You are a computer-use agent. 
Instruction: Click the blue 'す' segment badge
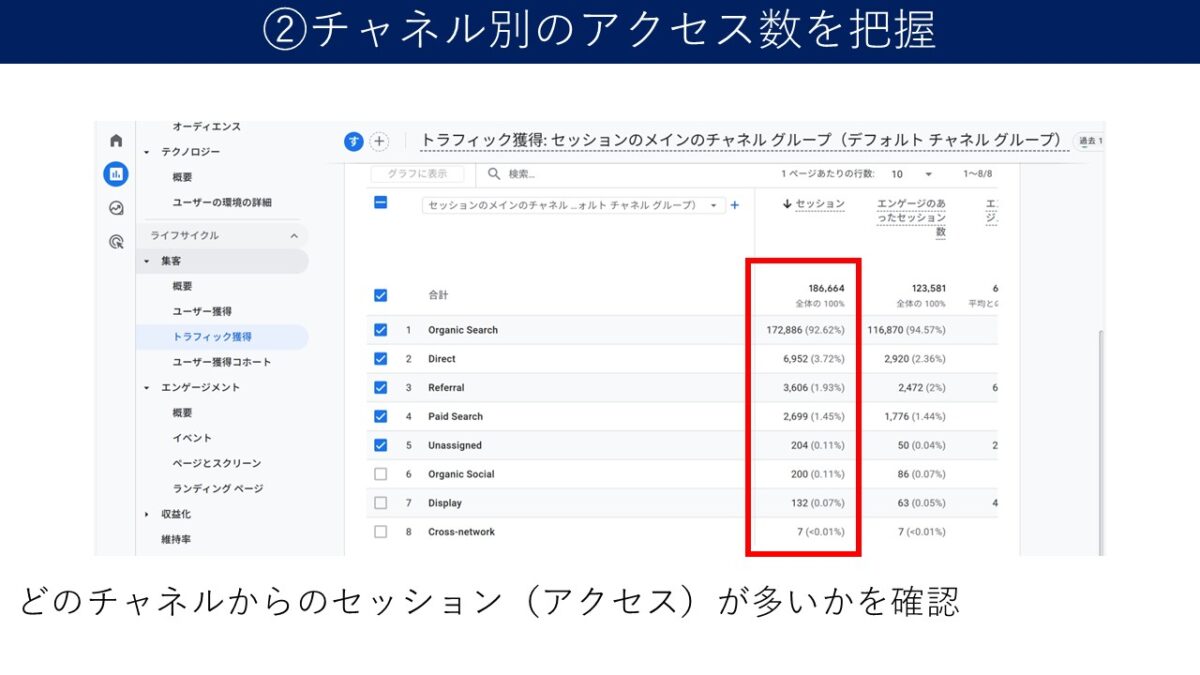click(x=353, y=141)
